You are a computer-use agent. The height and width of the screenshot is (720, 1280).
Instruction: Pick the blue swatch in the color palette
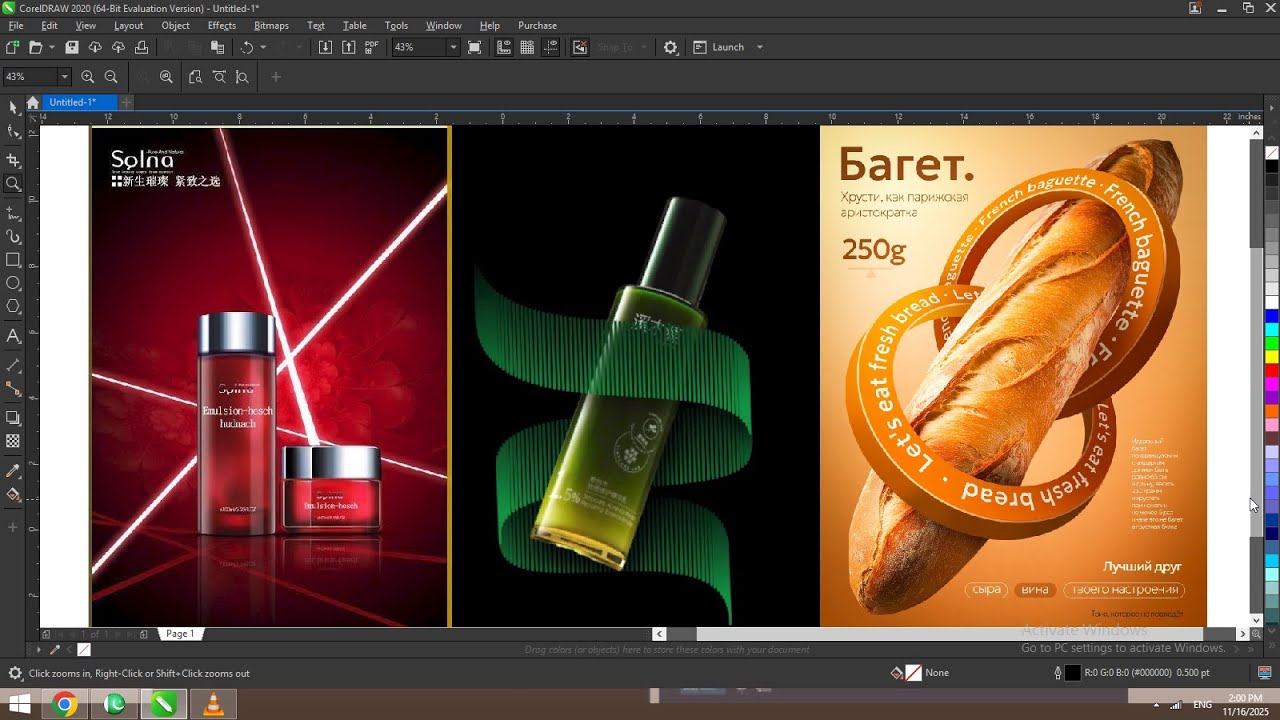1272,316
